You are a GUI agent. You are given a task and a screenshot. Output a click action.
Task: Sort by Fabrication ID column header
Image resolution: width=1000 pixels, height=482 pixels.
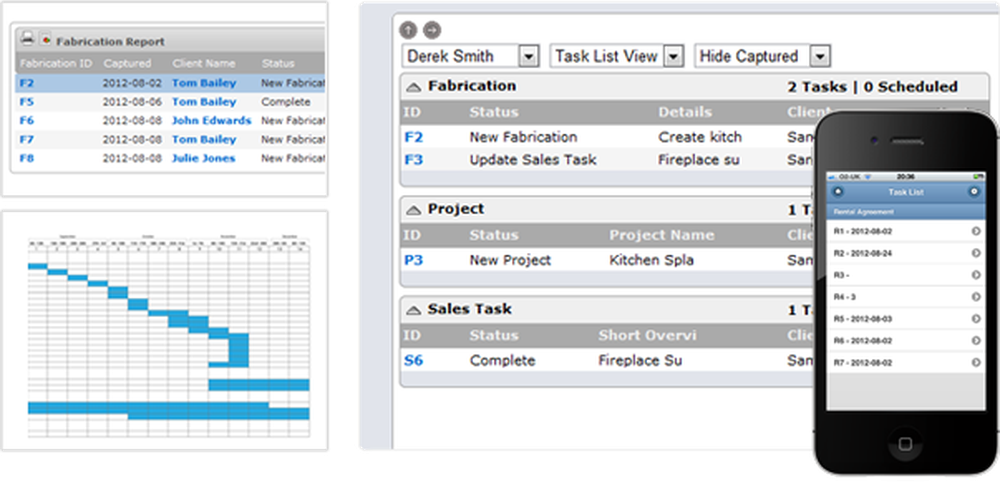pos(56,64)
